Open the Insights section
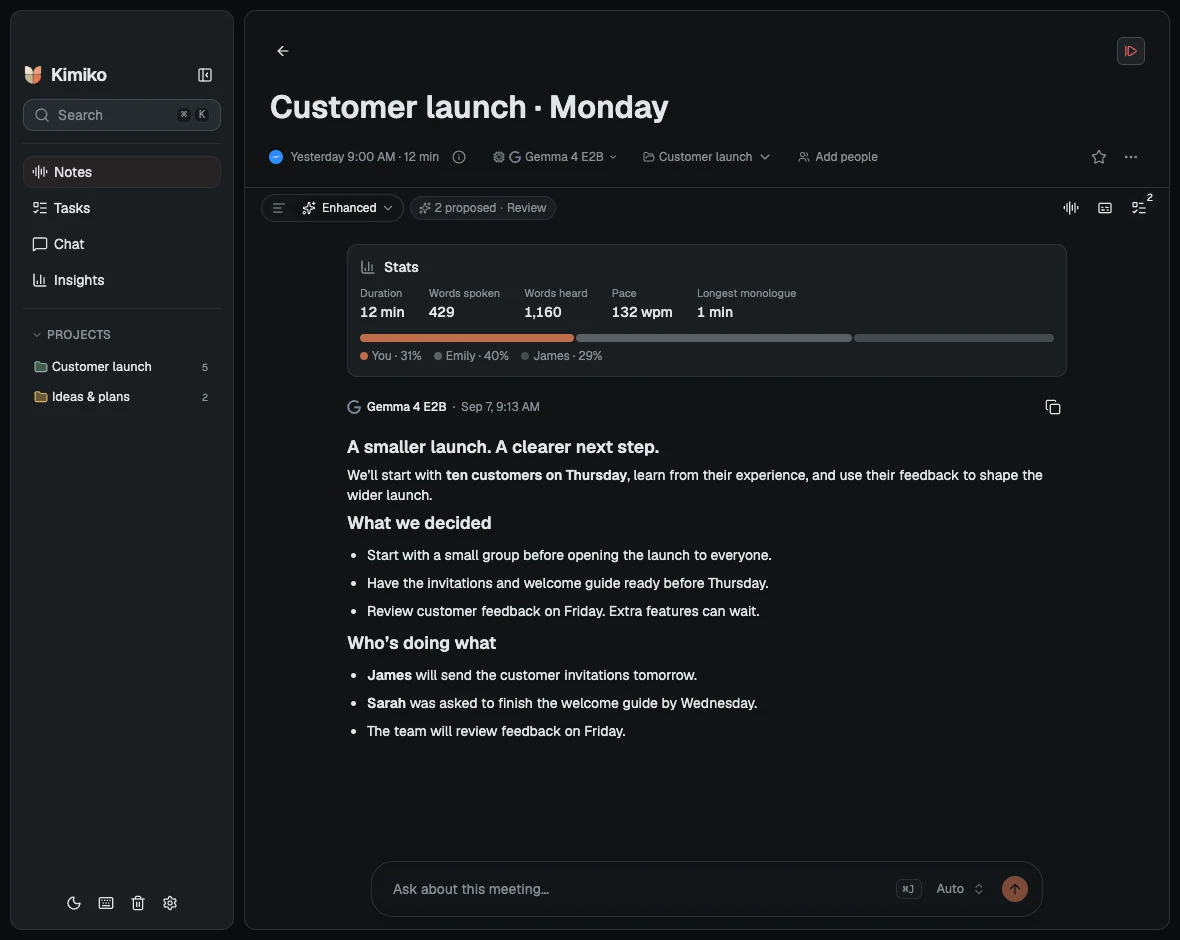Viewport: 1180px width, 940px height. [122, 280]
